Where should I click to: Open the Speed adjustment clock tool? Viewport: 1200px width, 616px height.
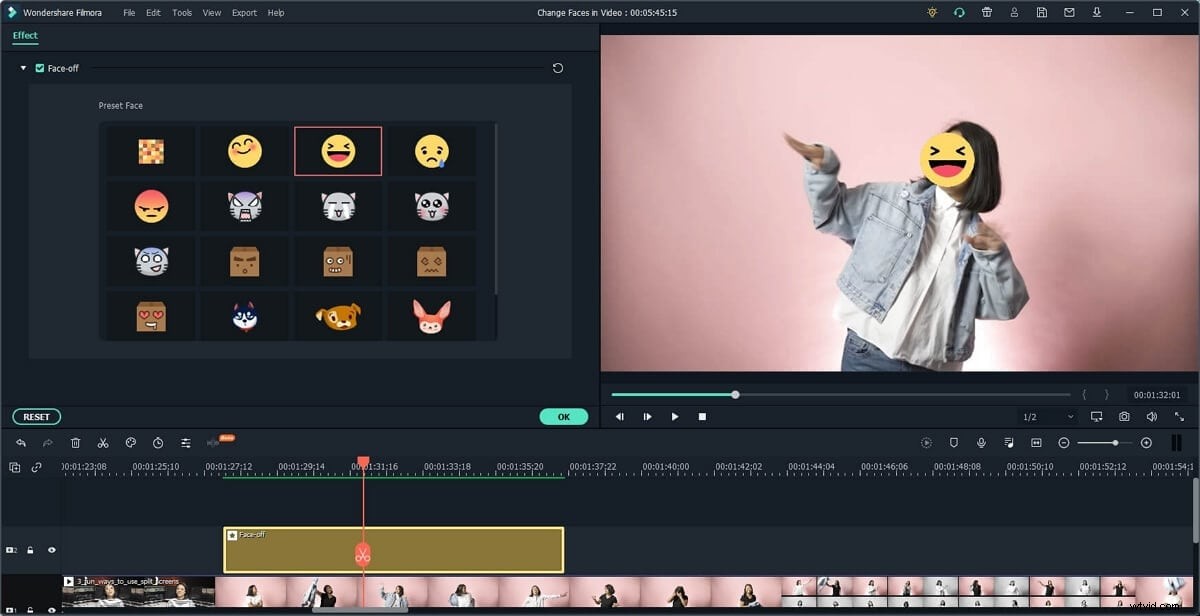(158, 443)
